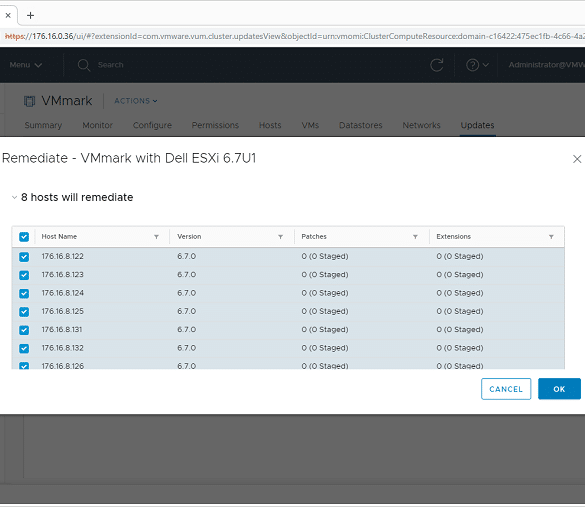The height and width of the screenshot is (507, 585).
Task: Uncheck host 176.16.8.125
Action: 24,312
